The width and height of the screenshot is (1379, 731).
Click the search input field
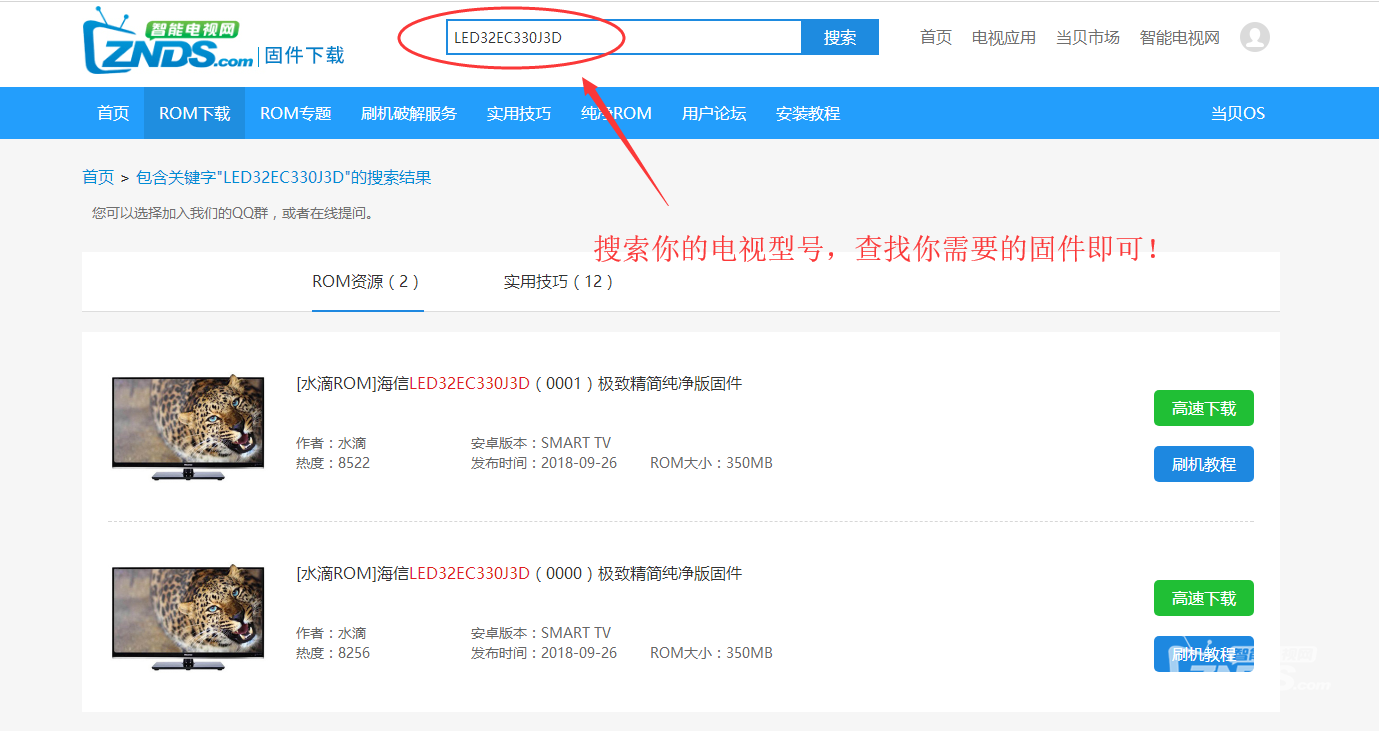[624, 37]
